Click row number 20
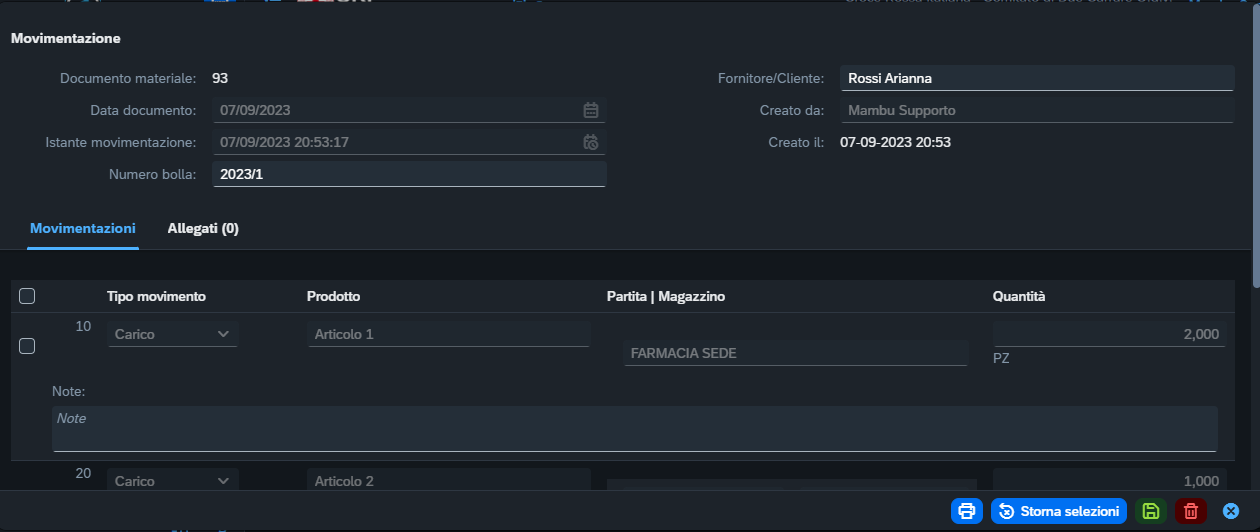The image size is (1260, 532). [x=84, y=473]
